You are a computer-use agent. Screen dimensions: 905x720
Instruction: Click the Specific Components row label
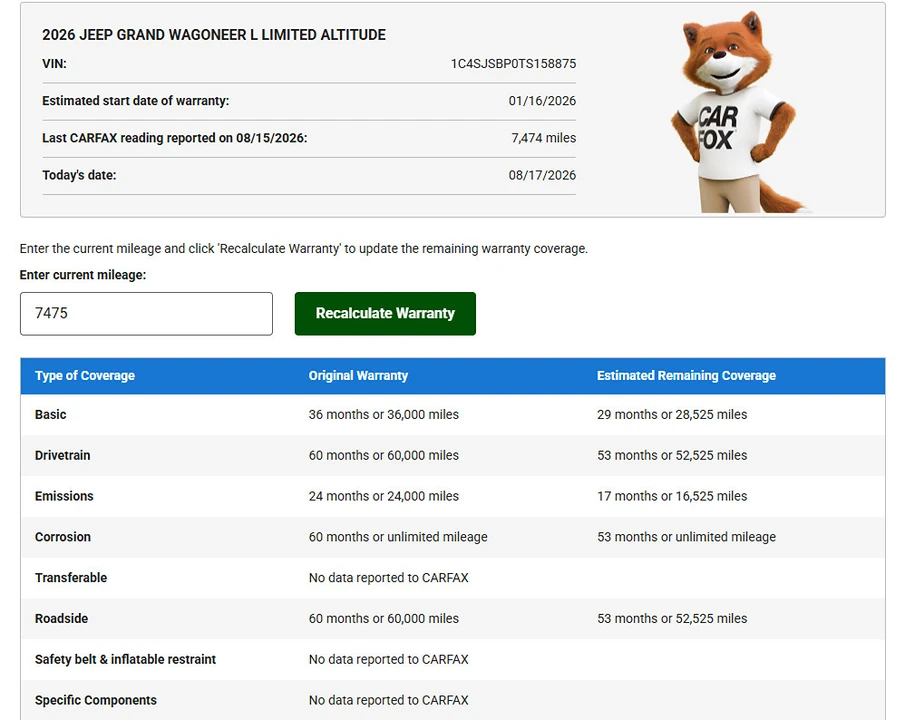coord(96,700)
